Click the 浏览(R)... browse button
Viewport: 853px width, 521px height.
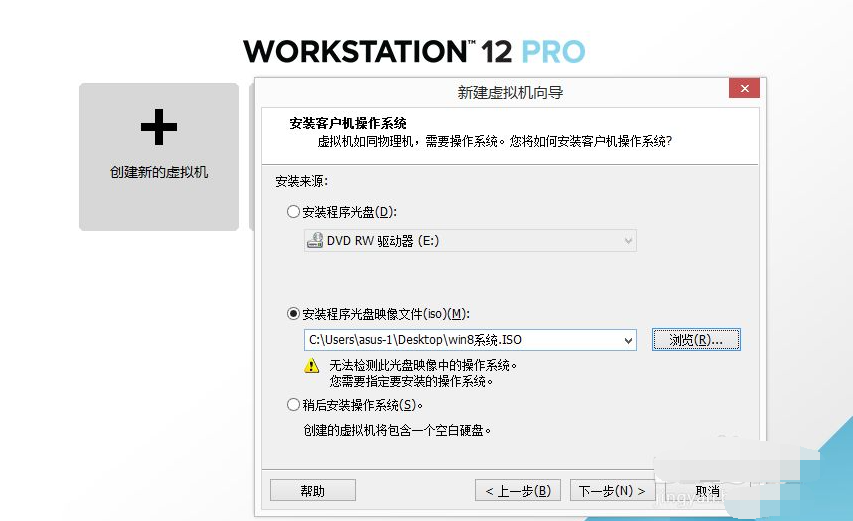[x=696, y=340]
